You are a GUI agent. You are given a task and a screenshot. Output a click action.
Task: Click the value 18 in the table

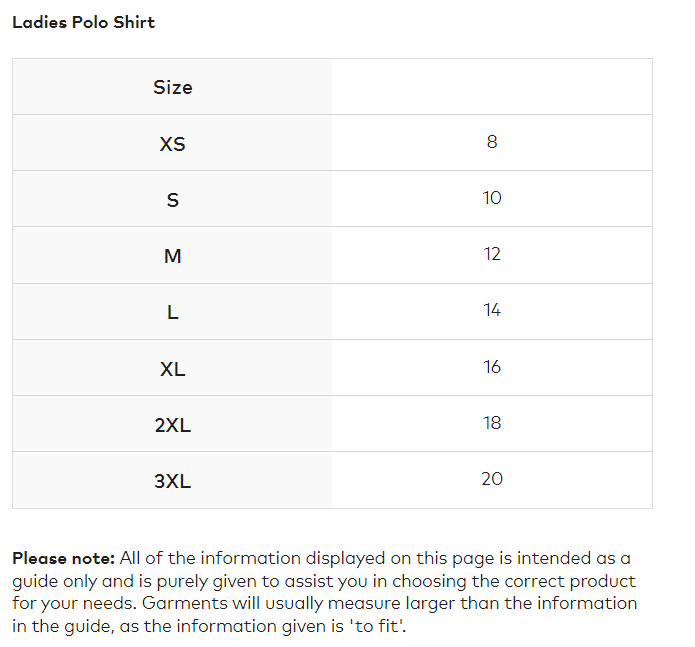click(x=491, y=423)
